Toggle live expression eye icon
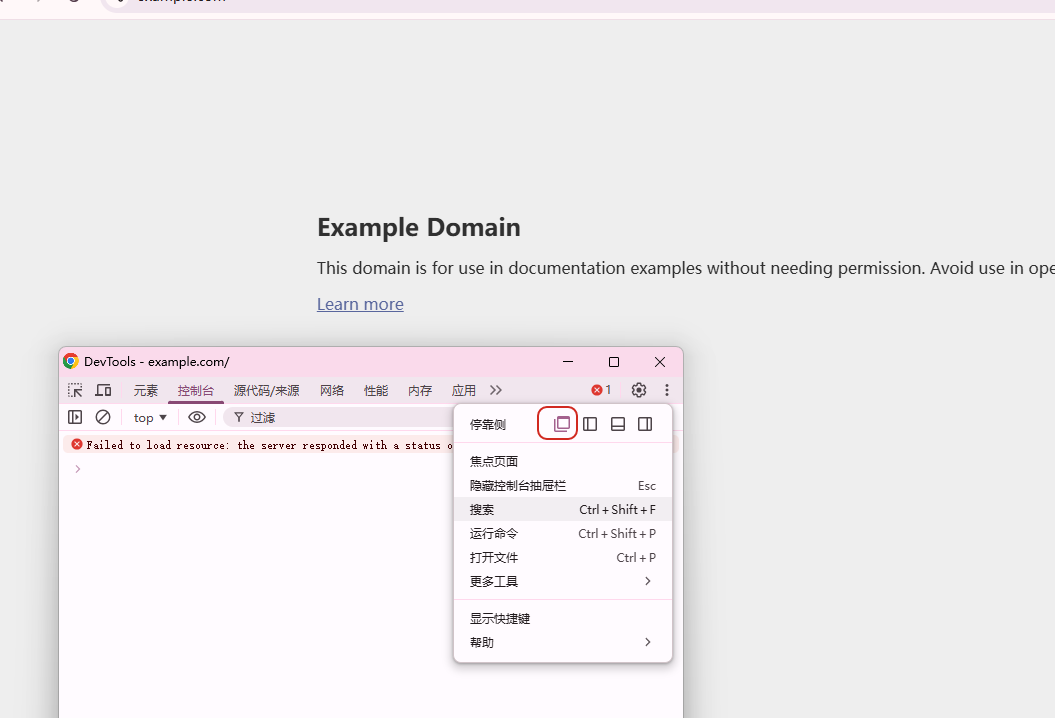This screenshot has width=1055, height=718. click(x=196, y=417)
